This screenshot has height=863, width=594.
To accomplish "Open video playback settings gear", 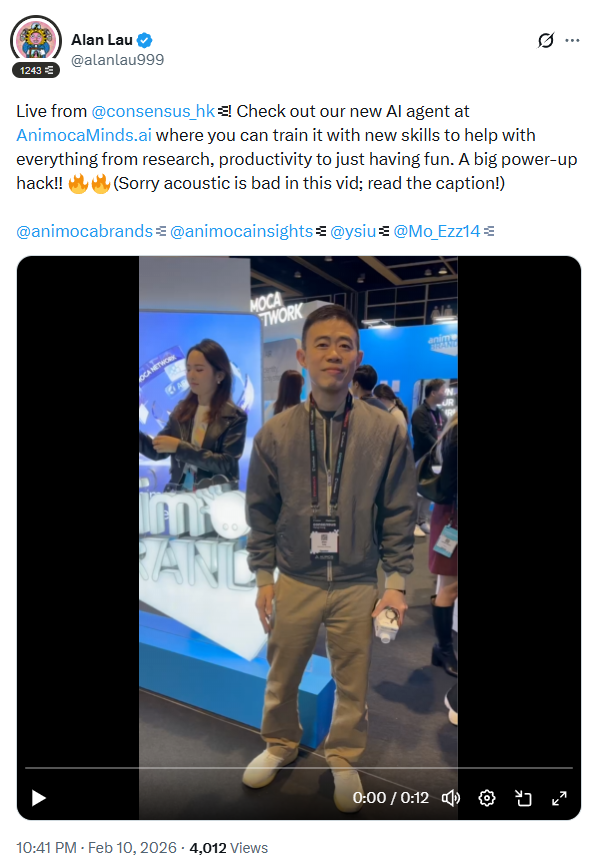I will pyautogui.click(x=487, y=798).
